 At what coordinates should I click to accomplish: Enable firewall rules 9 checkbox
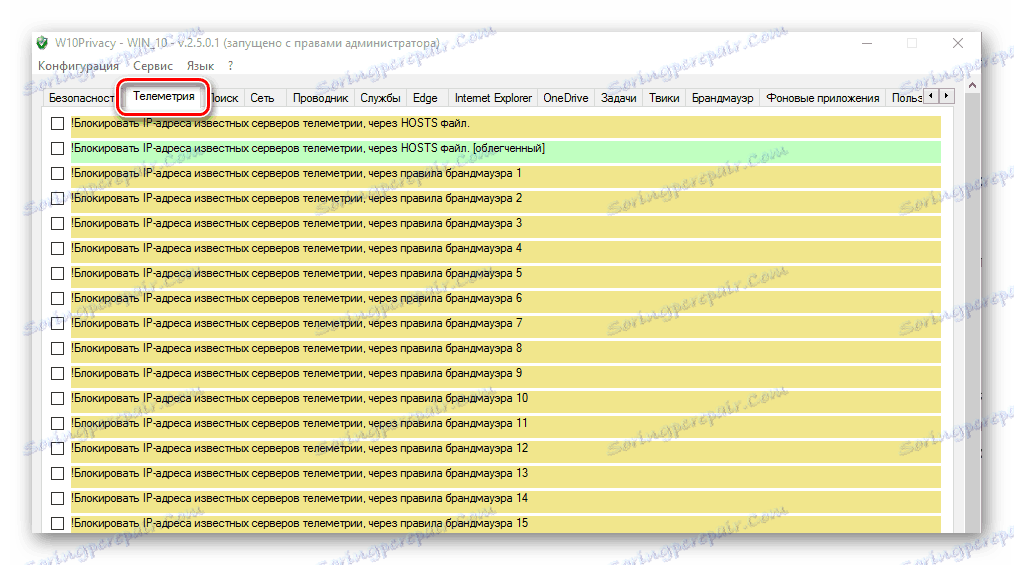pyautogui.click(x=58, y=374)
